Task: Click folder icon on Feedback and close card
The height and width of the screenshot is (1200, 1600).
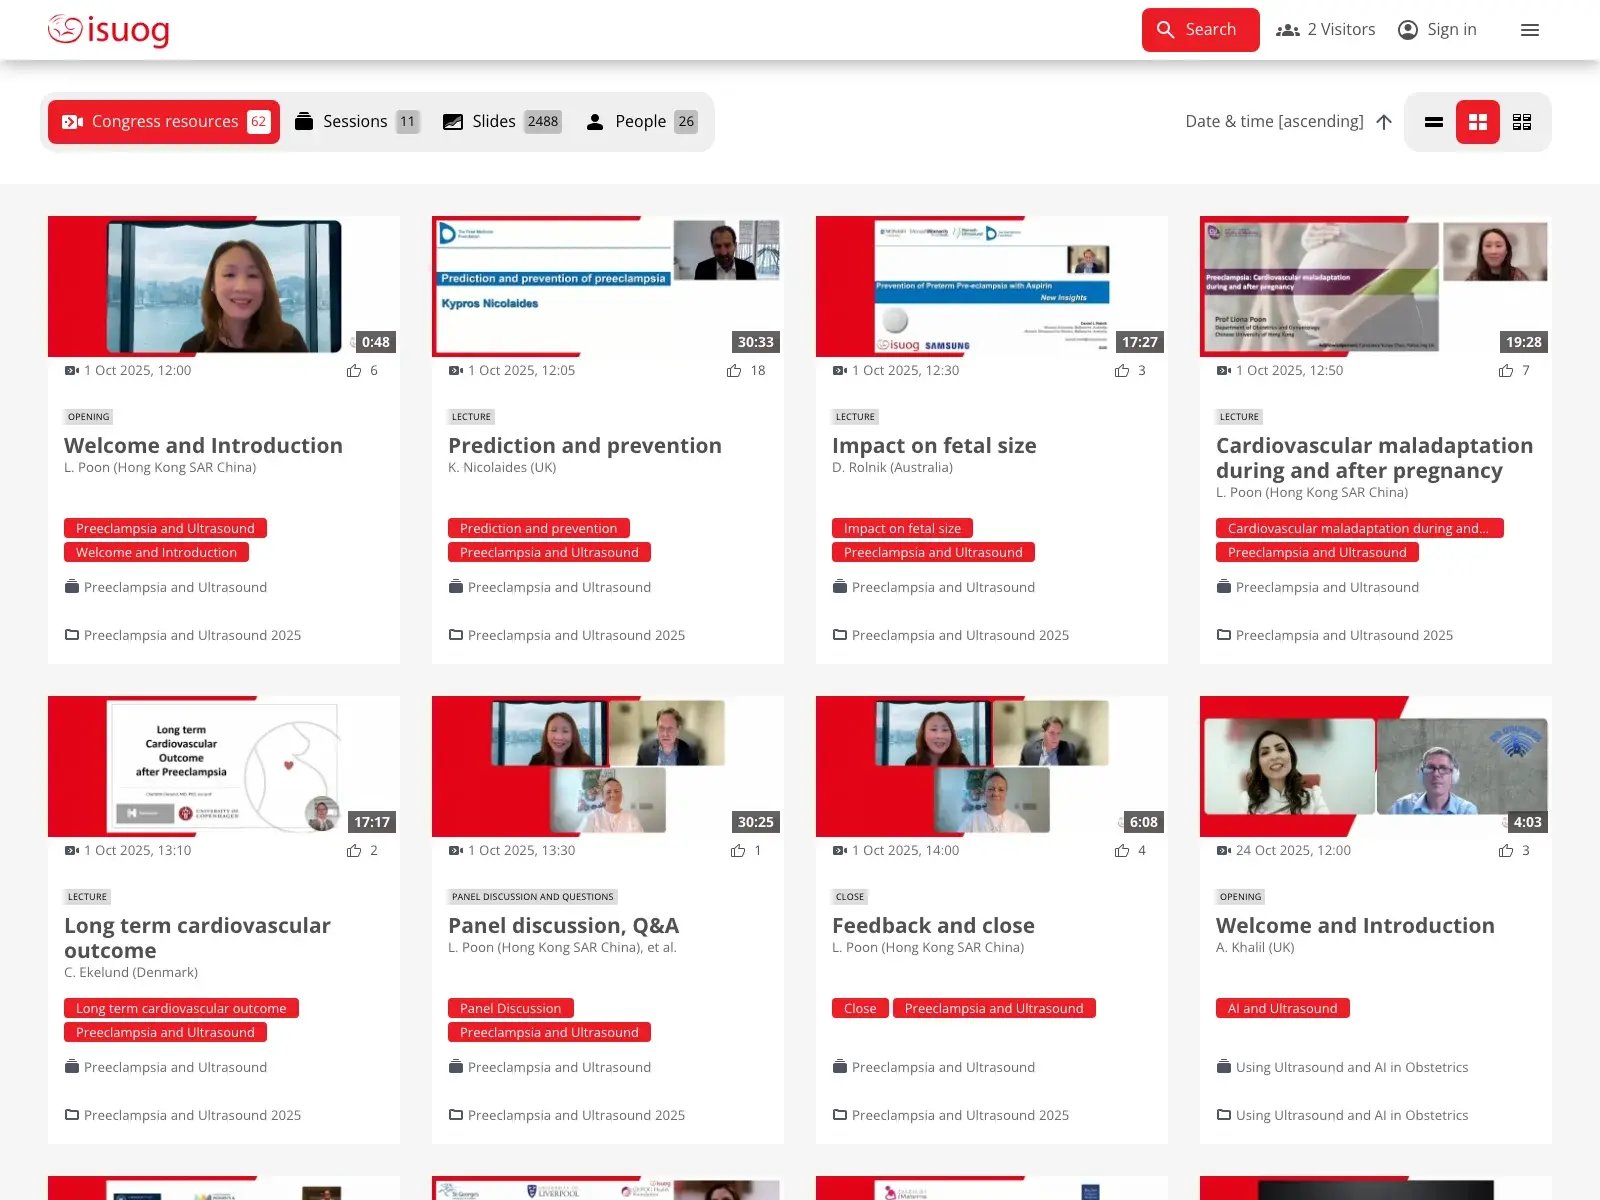Action: click(x=840, y=1115)
